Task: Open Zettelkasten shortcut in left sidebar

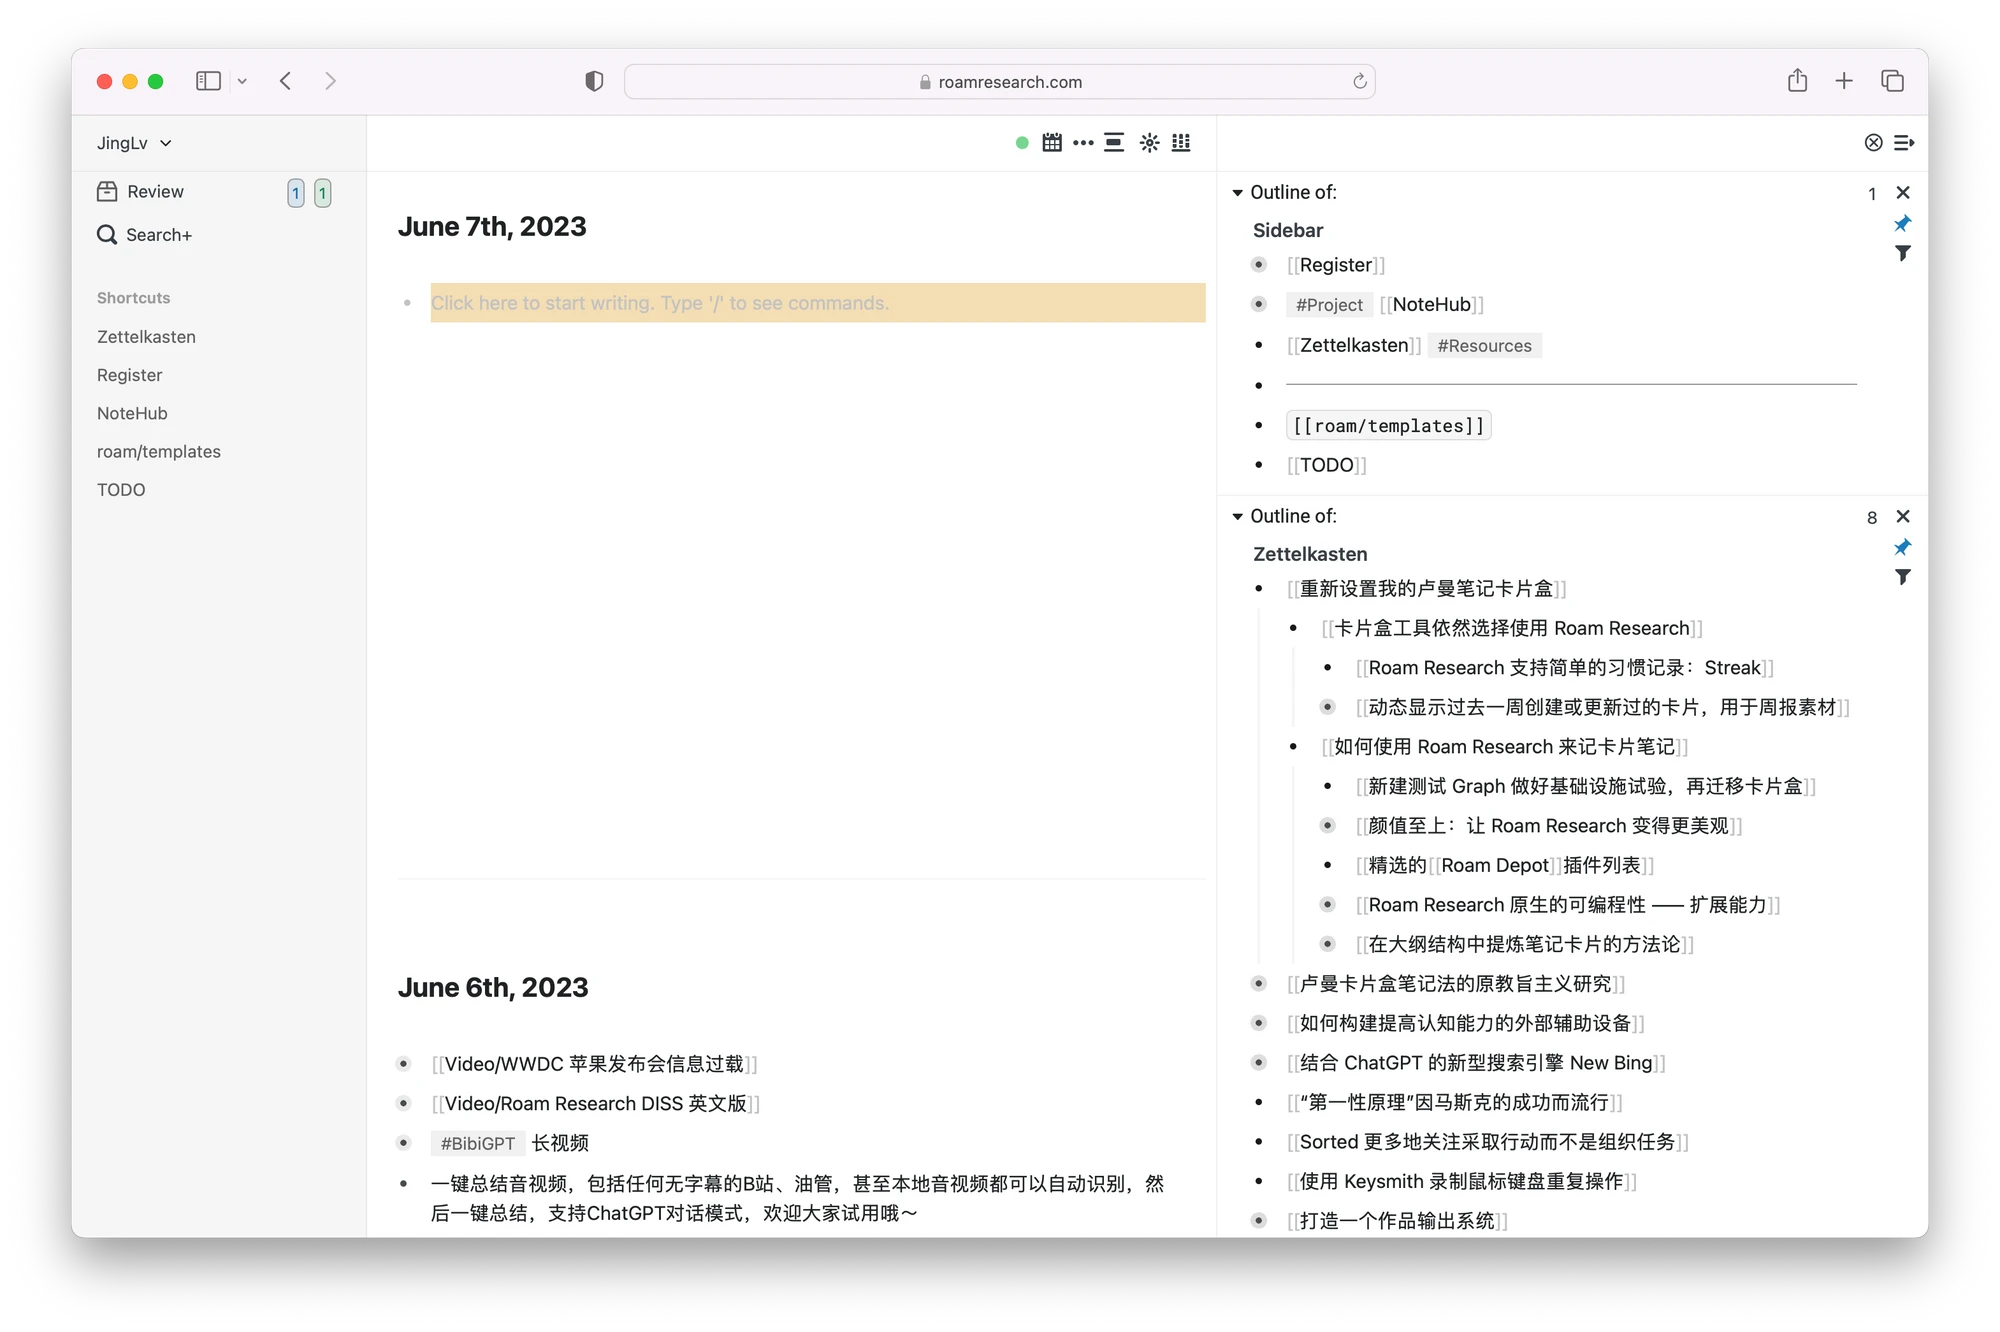Action: [146, 337]
